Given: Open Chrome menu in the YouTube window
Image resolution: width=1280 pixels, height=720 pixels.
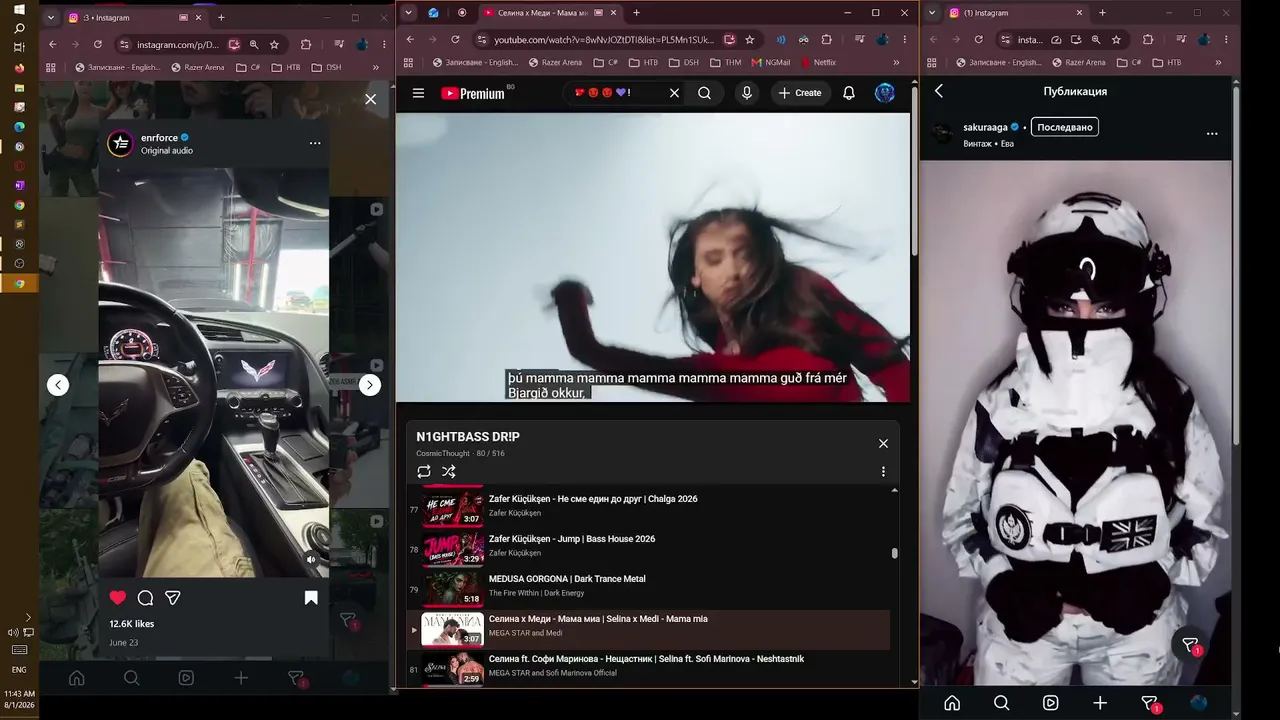Looking at the screenshot, I should coord(904,40).
